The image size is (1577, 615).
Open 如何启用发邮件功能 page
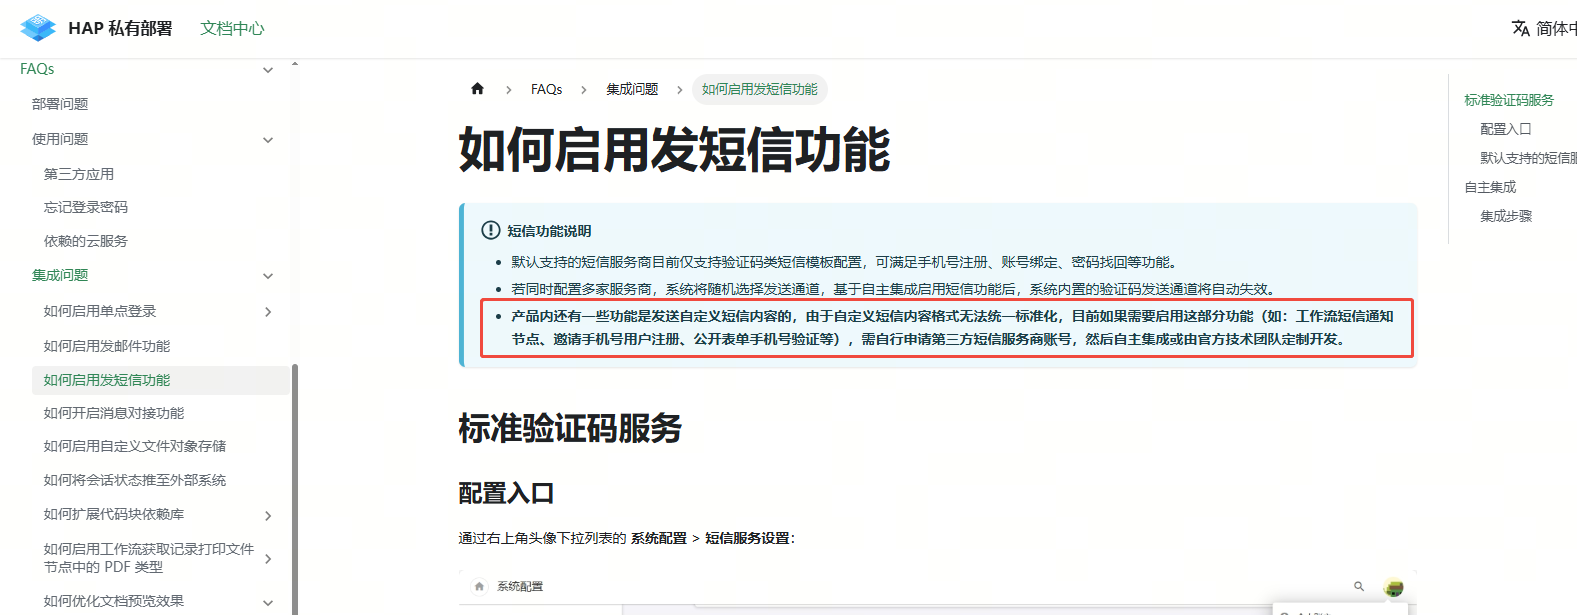coord(107,346)
